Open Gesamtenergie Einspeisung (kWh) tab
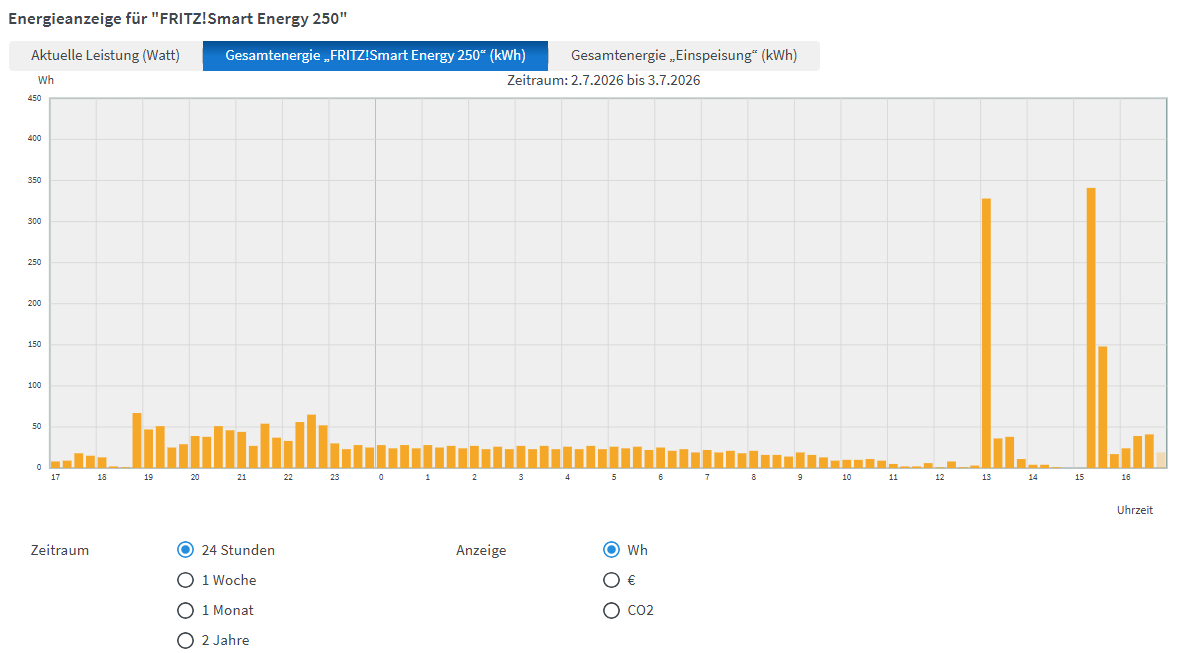Image resolution: width=1192 pixels, height=653 pixels. (x=684, y=55)
